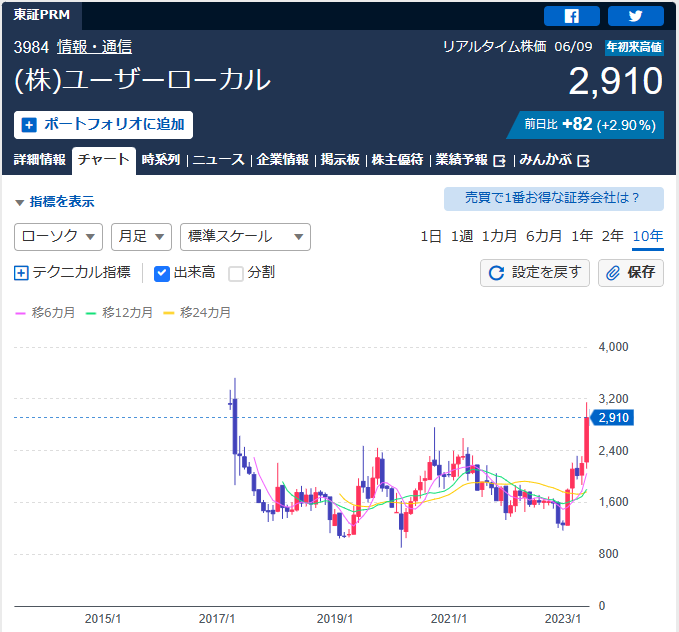The image size is (679, 632).
Task: Open the みんかぶ link
Action: point(545,160)
